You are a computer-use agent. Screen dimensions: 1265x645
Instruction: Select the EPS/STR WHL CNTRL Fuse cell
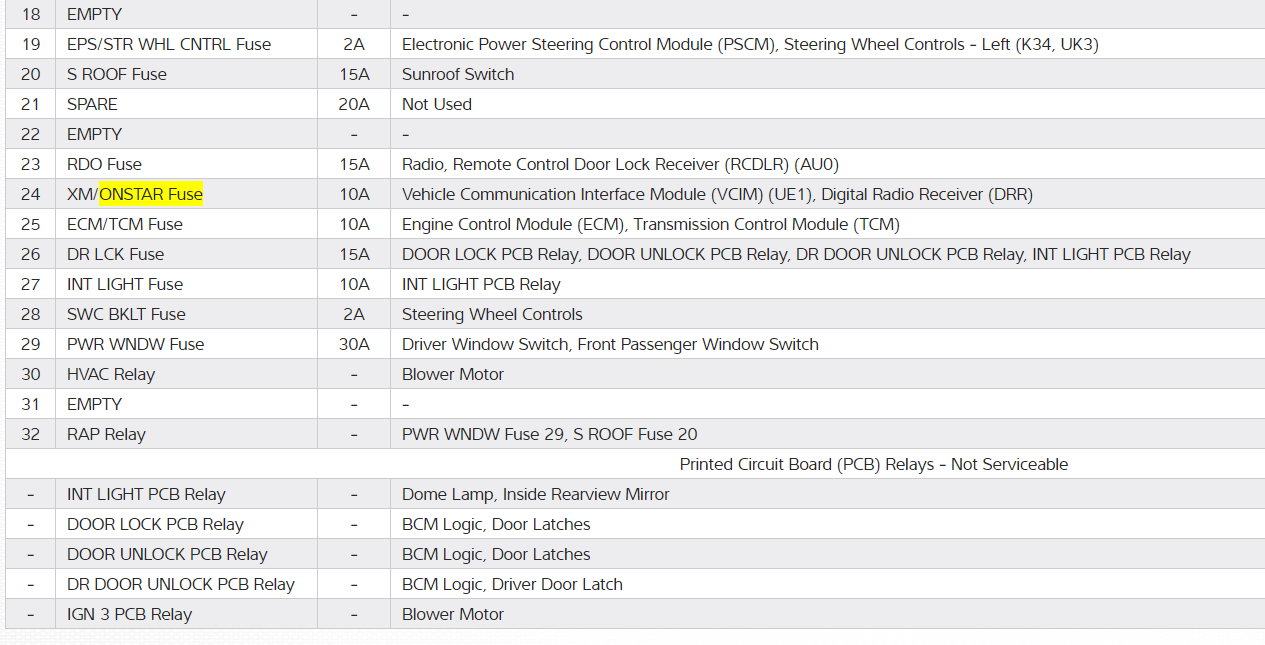168,44
